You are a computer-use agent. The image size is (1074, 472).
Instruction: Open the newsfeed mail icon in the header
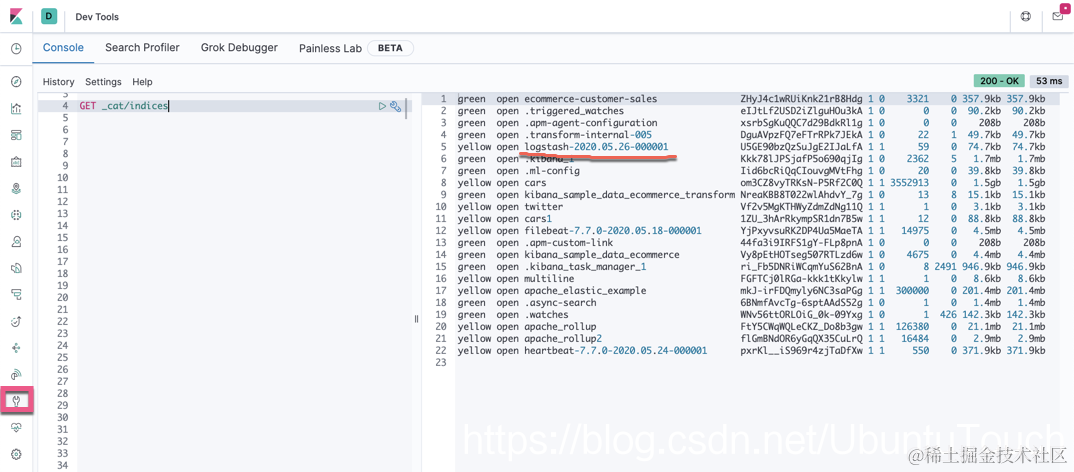(1058, 16)
